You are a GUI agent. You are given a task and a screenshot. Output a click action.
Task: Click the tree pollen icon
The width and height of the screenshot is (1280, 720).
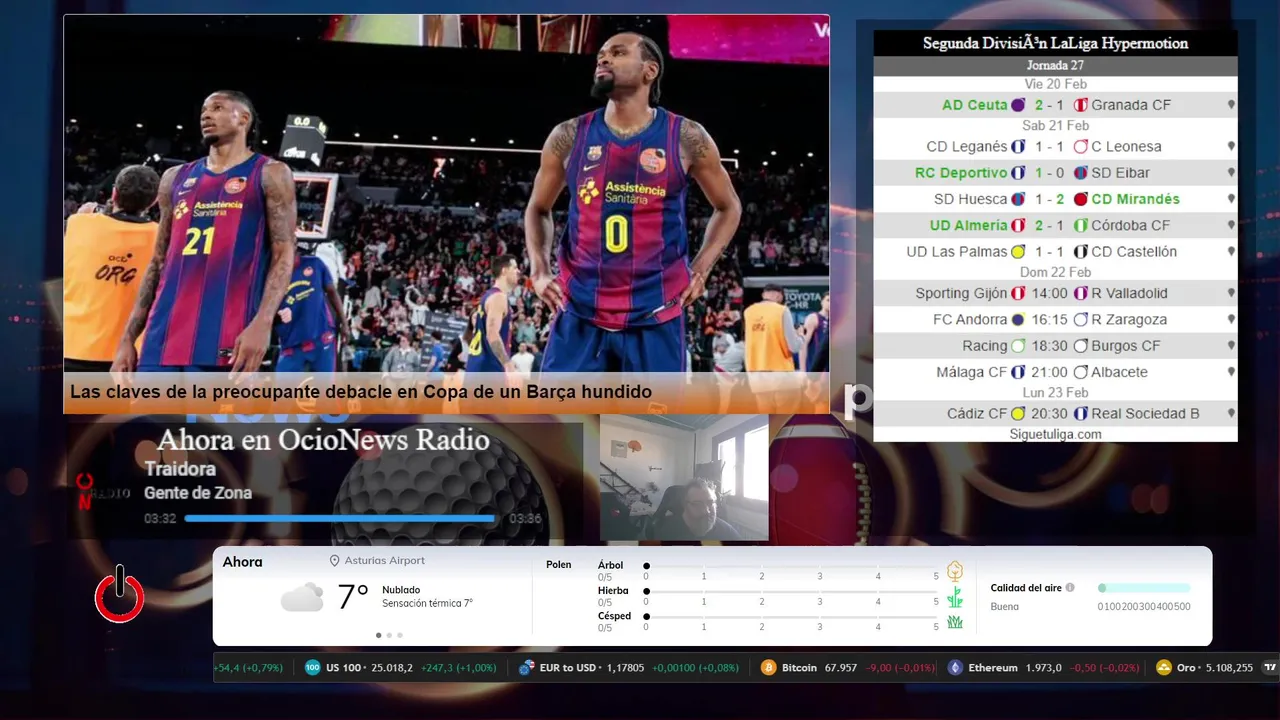(955, 571)
